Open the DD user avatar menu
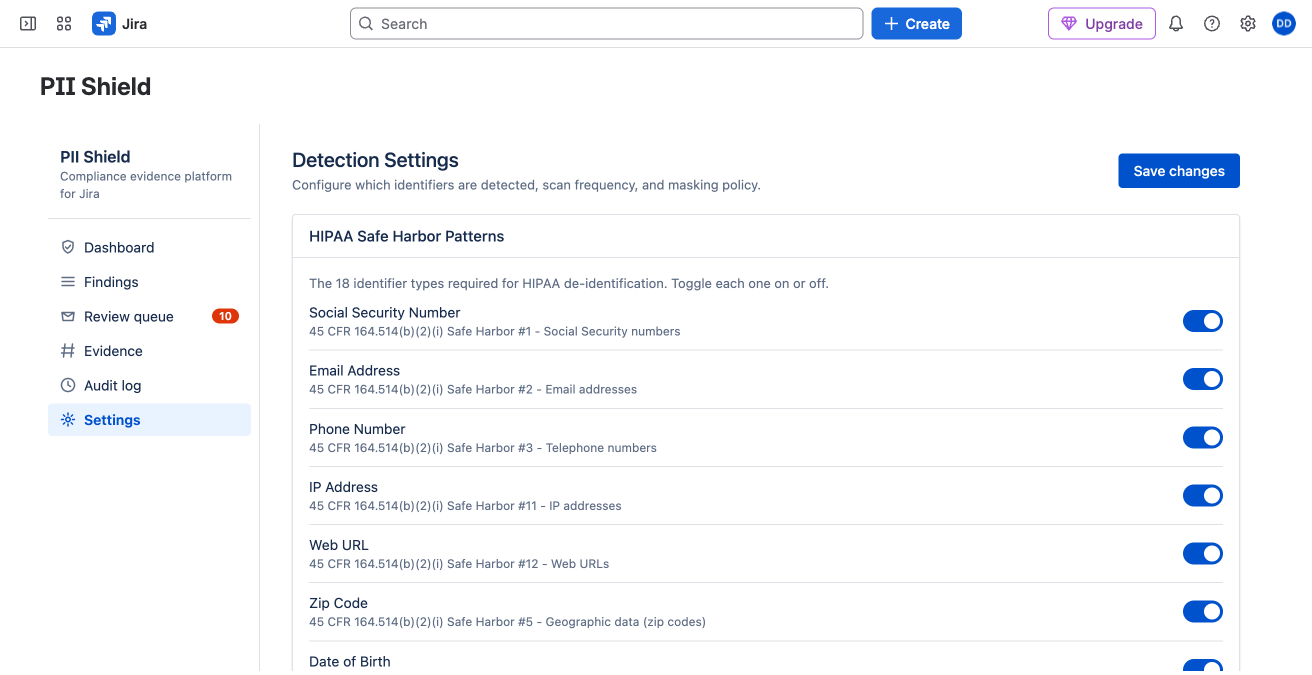This screenshot has width=1312, height=675. pos(1284,24)
